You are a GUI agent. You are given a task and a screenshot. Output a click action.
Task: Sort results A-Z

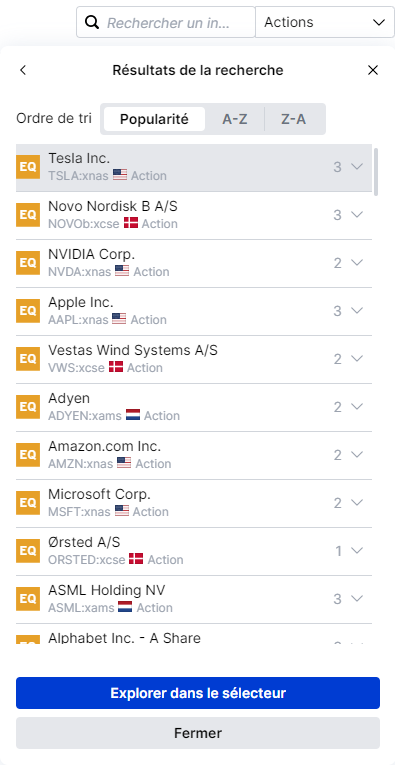click(235, 119)
